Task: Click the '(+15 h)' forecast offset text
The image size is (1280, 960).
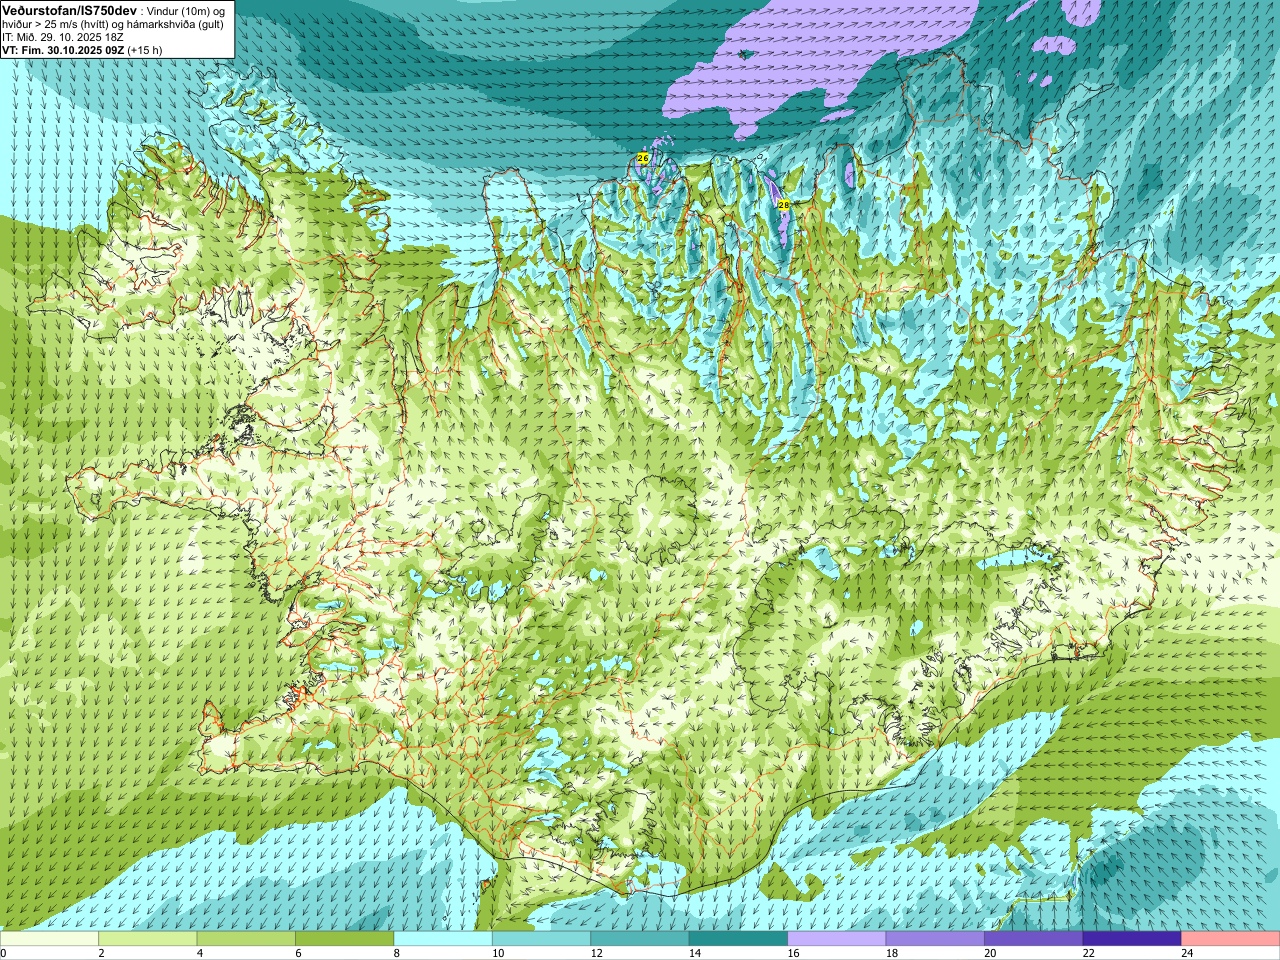Action: (x=145, y=49)
